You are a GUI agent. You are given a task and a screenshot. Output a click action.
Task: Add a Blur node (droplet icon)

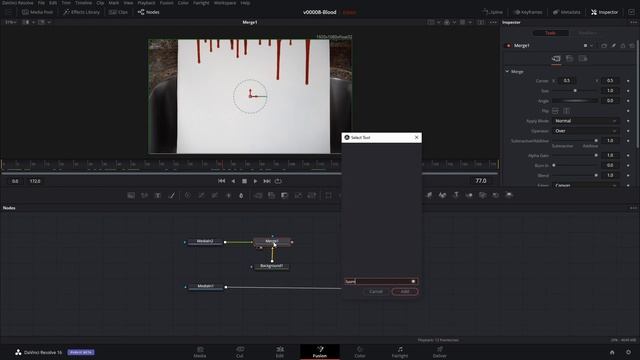241,196
